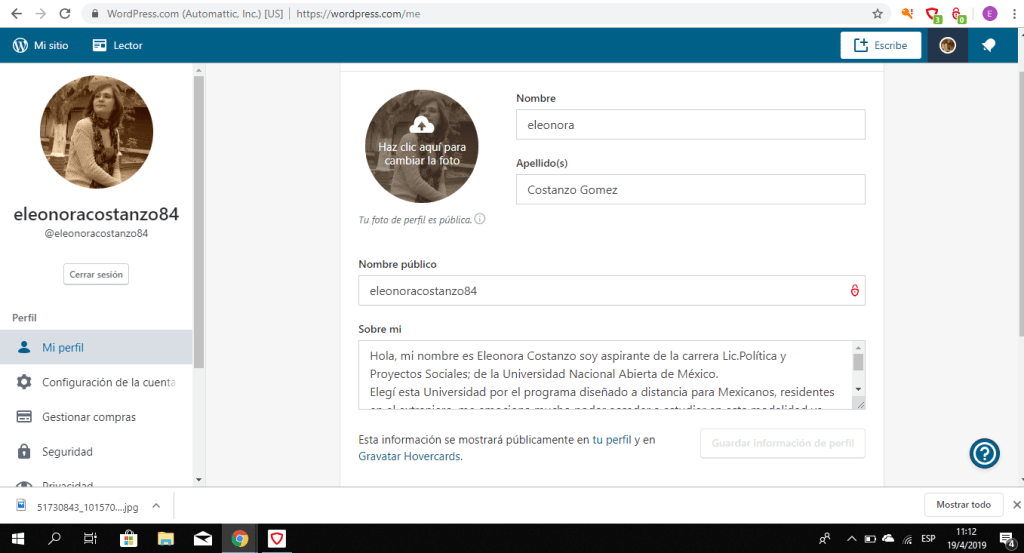Open Lector in the masterbar

(x=117, y=45)
